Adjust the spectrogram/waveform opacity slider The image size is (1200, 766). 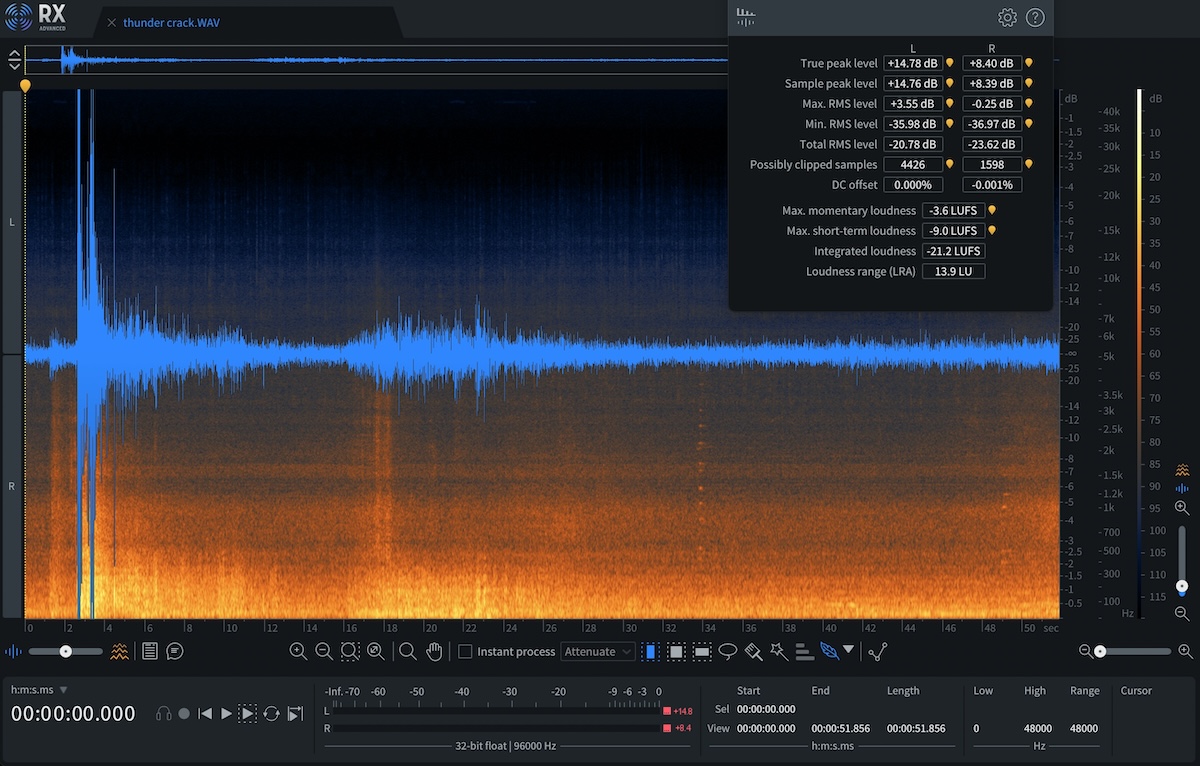(65, 651)
